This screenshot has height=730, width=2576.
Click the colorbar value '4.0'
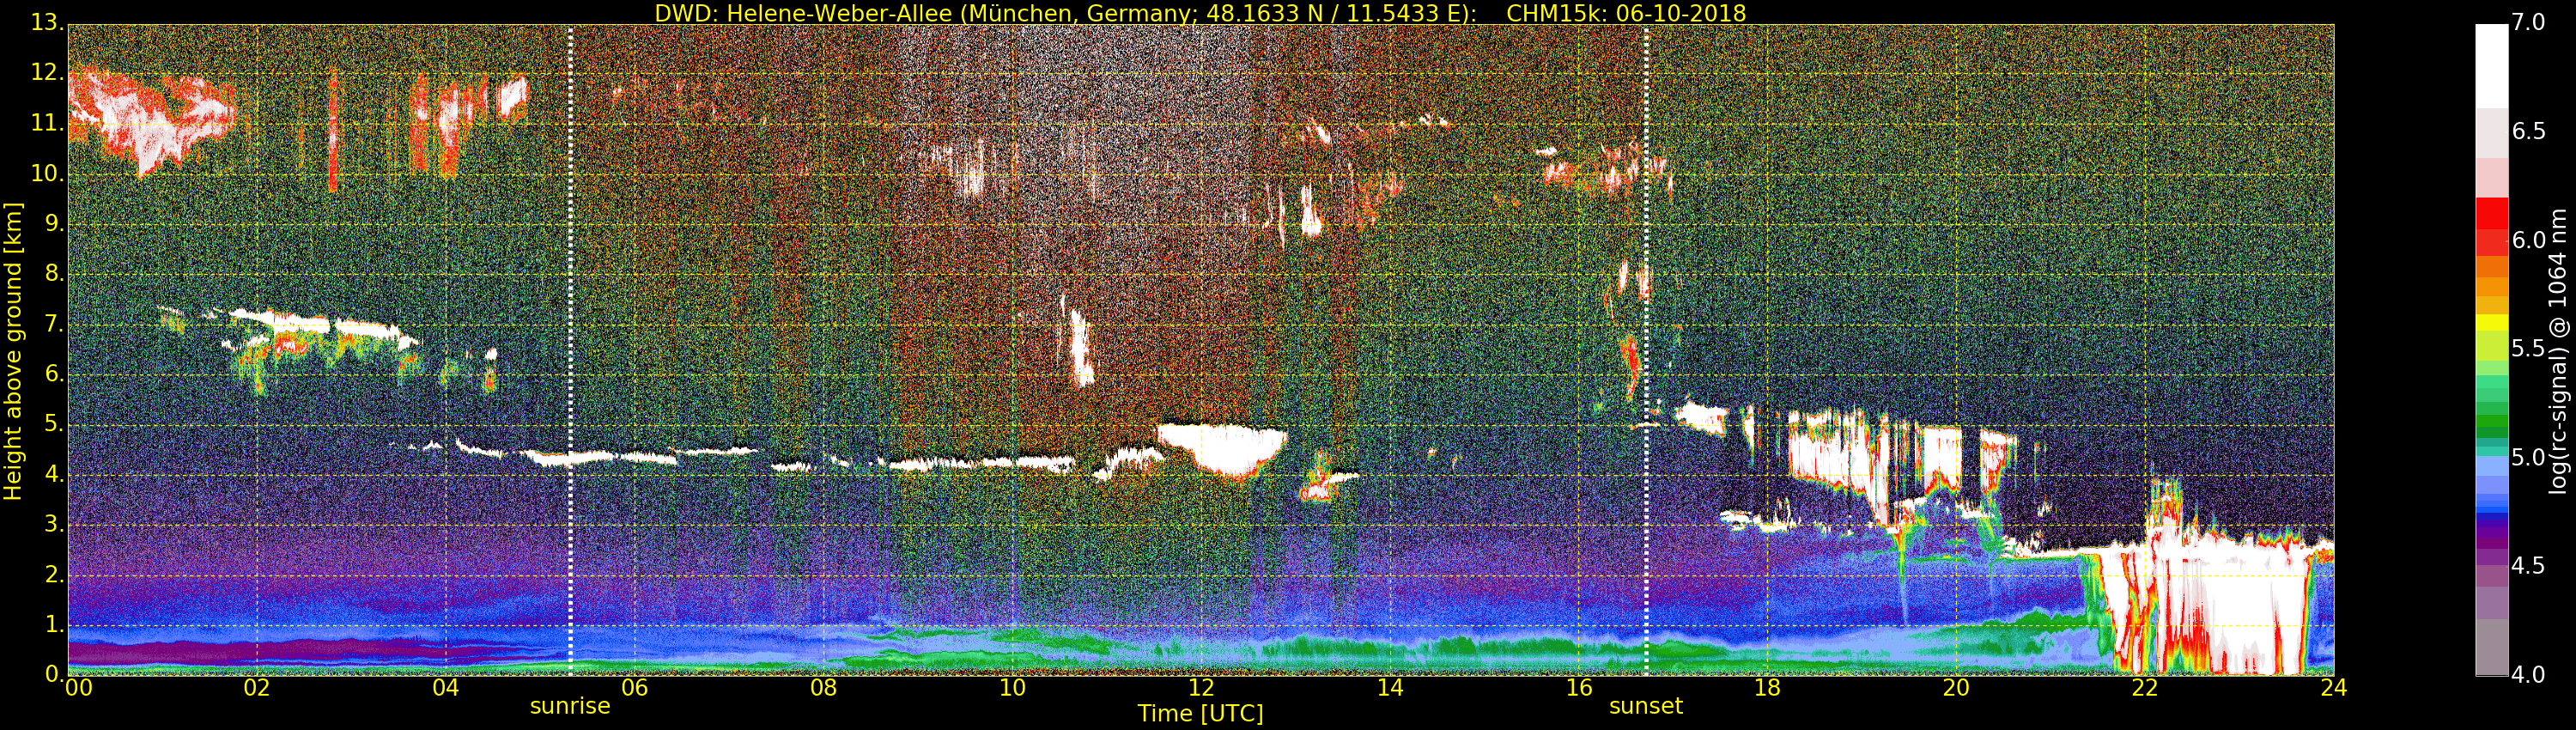[2529, 675]
